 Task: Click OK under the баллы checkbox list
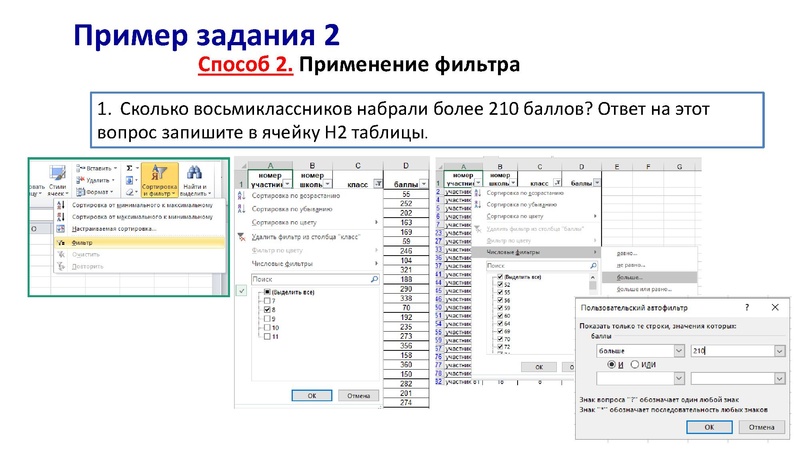click(539, 367)
